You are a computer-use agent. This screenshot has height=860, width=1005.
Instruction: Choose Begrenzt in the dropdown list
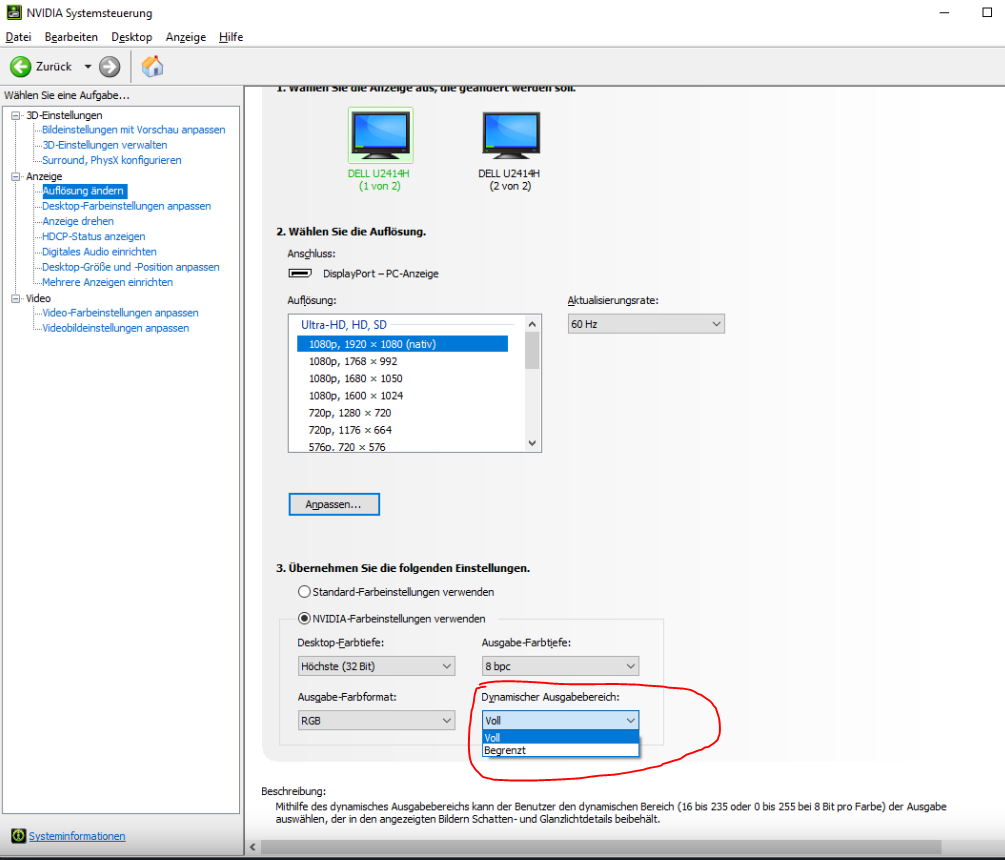(561, 750)
